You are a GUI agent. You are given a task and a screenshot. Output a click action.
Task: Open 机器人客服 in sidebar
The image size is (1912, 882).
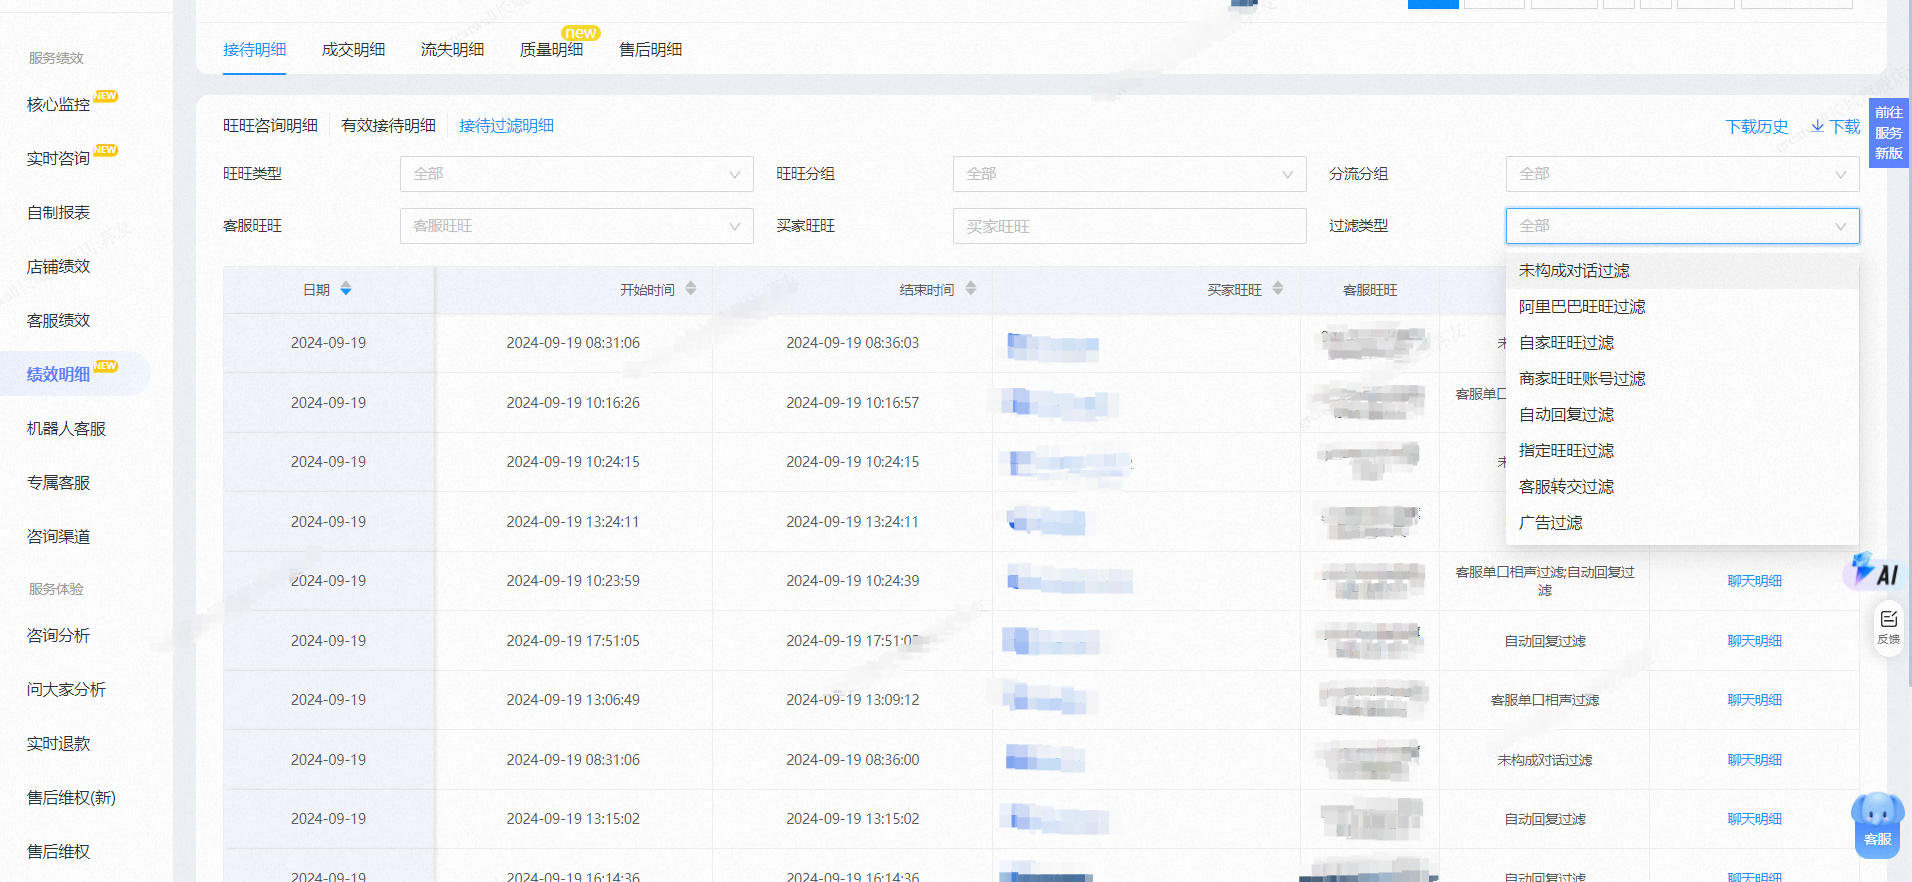[x=66, y=429]
